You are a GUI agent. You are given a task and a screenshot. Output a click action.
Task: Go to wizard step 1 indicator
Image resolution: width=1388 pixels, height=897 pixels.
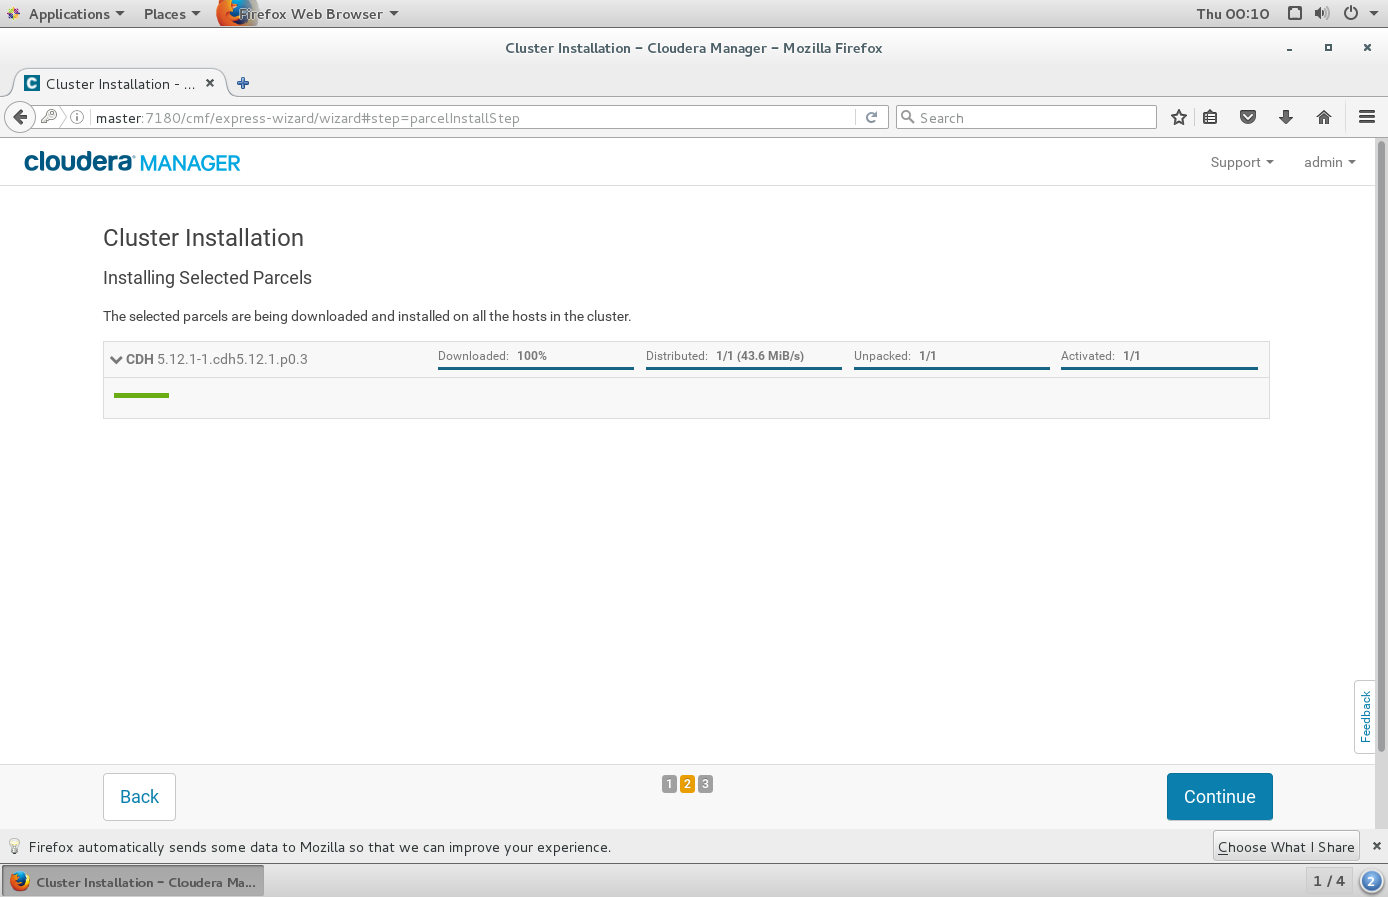(669, 784)
